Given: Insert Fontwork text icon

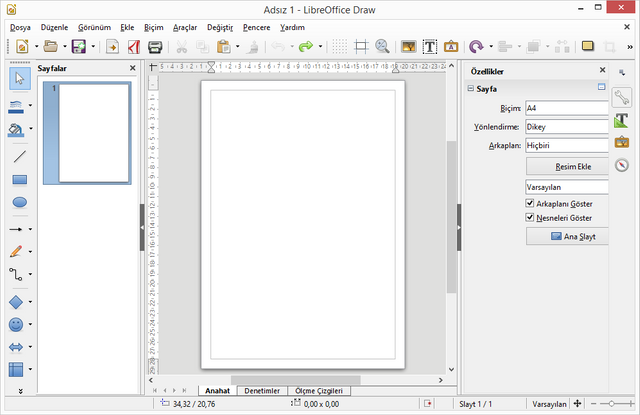Looking at the screenshot, I should pos(451,47).
